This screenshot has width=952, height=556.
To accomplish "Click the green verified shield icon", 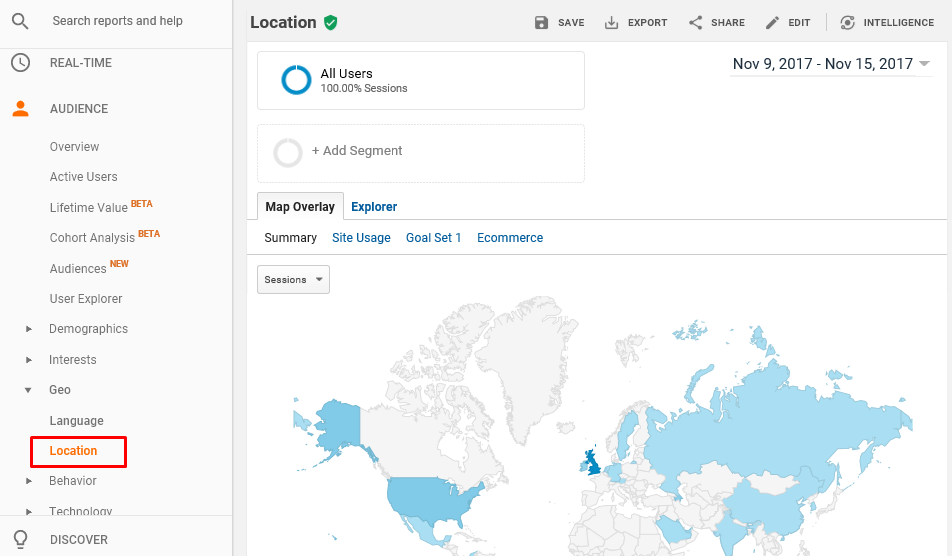I will 331,23.
